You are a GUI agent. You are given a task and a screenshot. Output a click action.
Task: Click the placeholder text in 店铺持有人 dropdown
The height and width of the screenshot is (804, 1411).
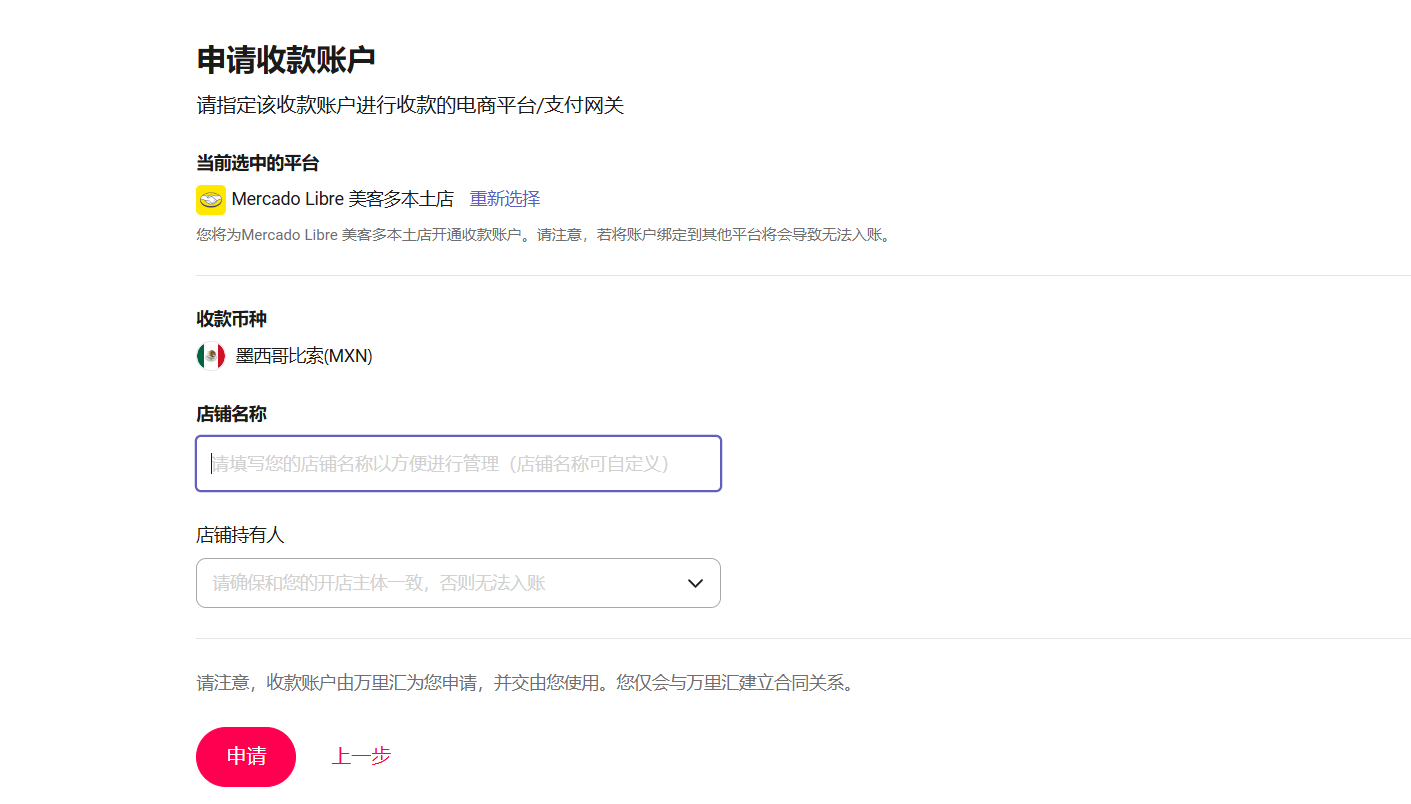[x=379, y=583]
